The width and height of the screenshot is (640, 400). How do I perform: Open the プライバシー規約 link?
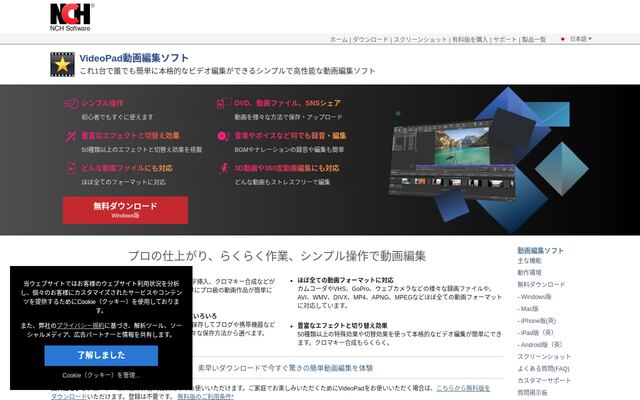tap(81, 326)
